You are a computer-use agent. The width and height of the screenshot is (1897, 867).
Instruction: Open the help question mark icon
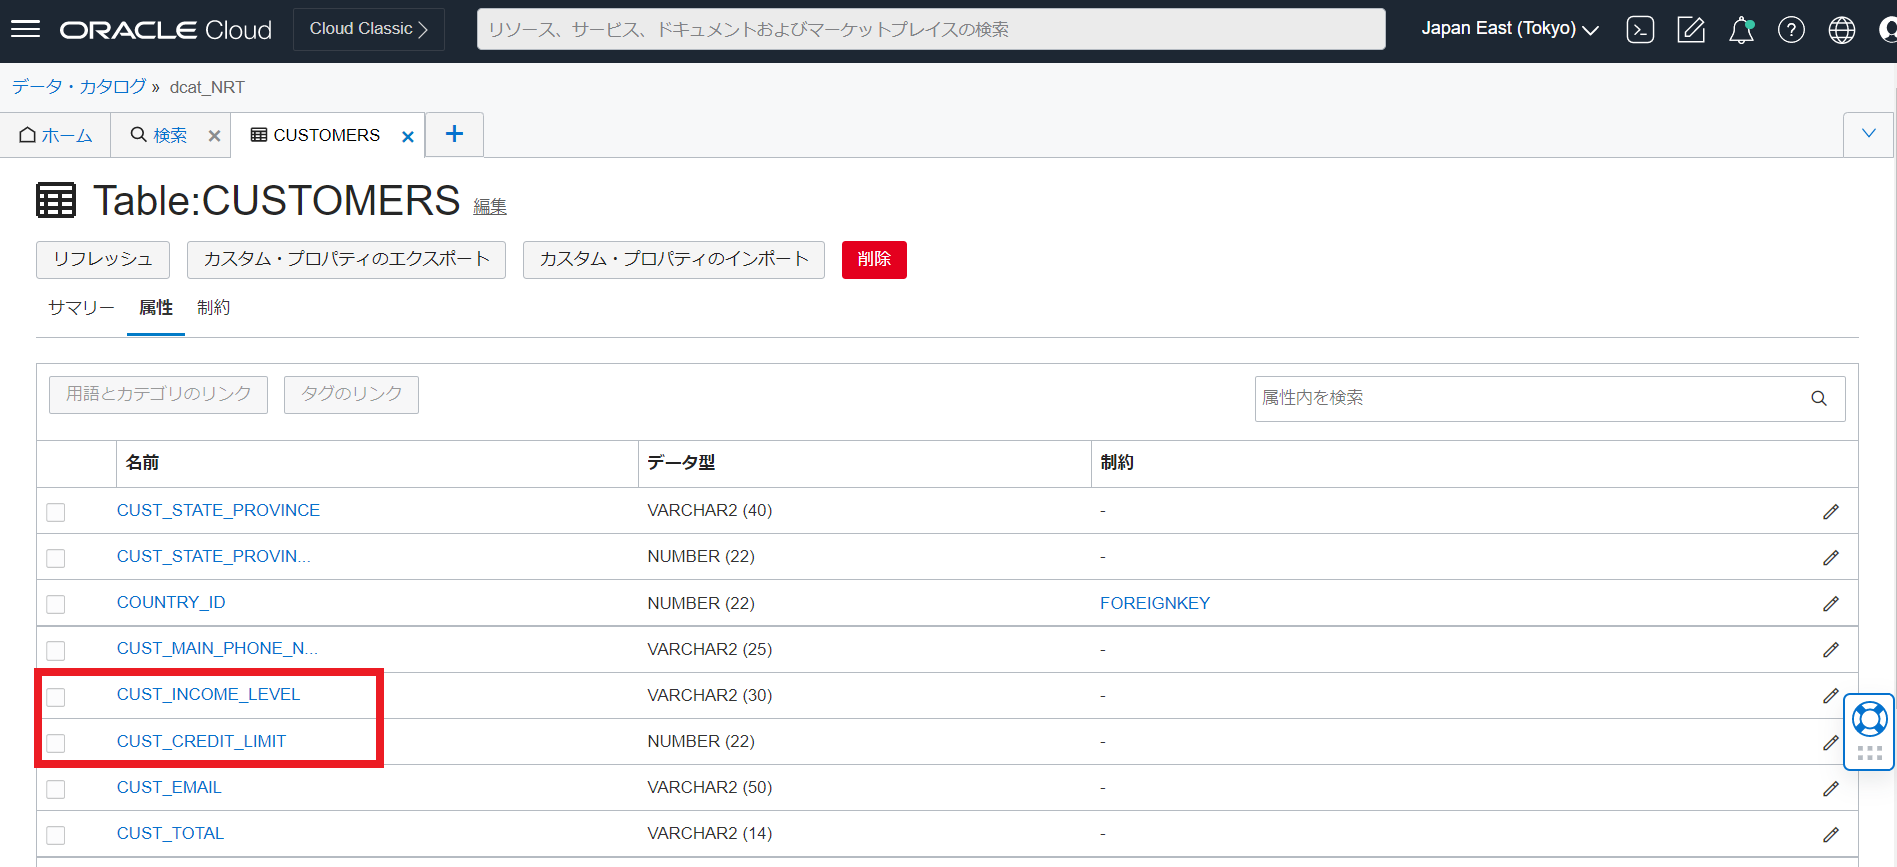click(x=1791, y=30)
